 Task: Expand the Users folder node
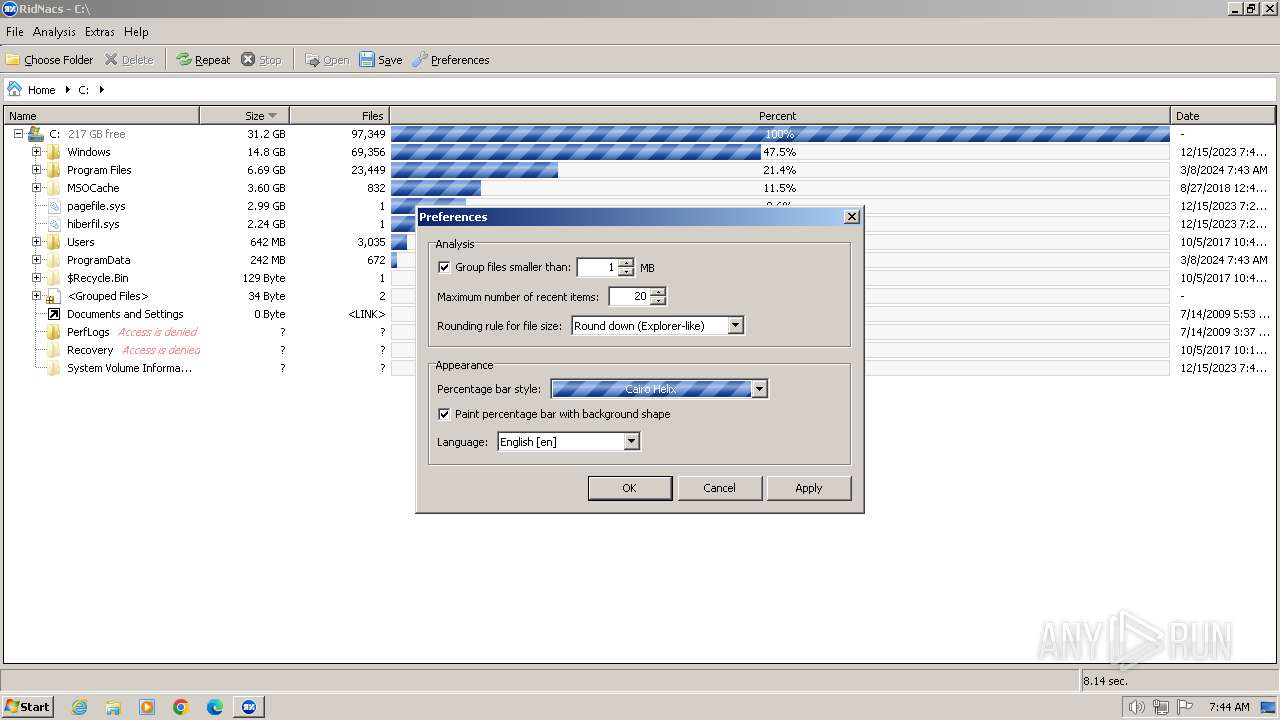tap(36, 242)
